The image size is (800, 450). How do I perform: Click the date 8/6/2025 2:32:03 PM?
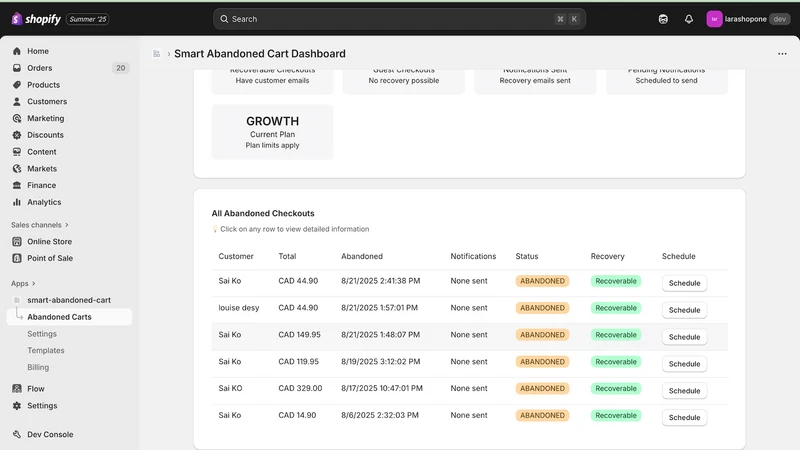(x=380, y=415)
